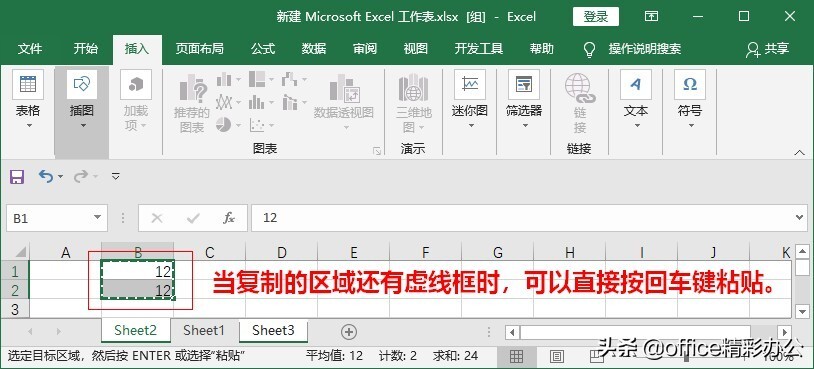Image resolution: width=814 pixels, height=369 pixels.
Task: Click the next sheet navigation arrow
Action: pyautogui.click(x=59, y=331)
